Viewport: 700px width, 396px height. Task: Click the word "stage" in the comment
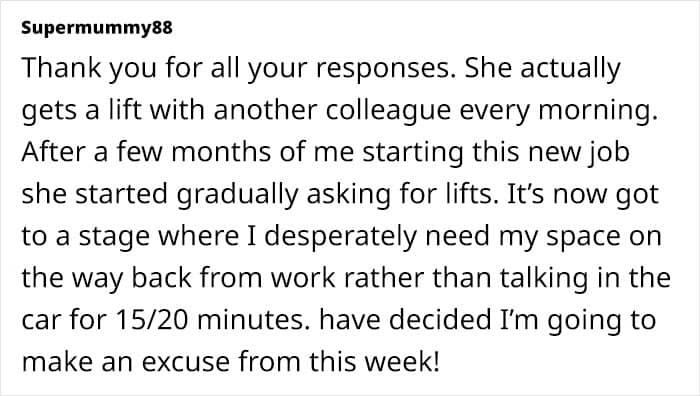114,238
